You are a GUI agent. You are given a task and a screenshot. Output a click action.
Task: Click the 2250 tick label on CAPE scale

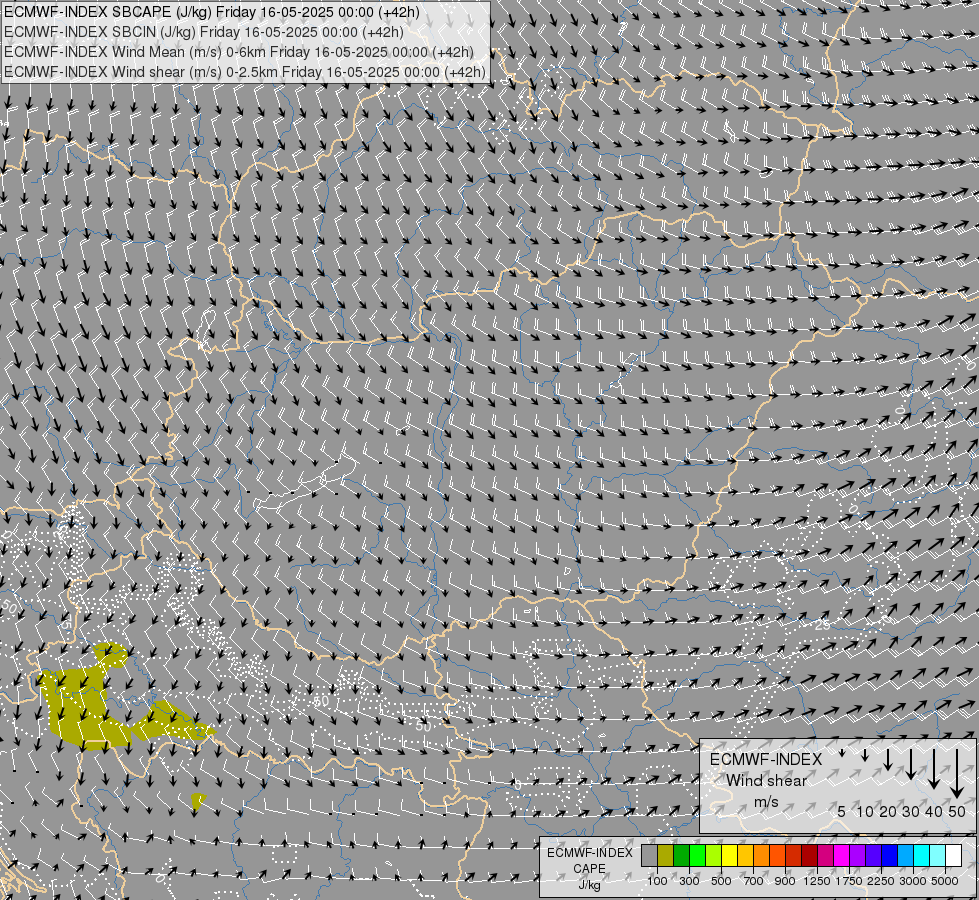(x=881, y=881)
